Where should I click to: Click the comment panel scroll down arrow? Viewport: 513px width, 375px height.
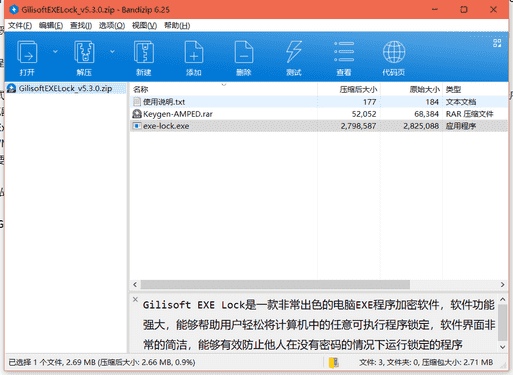[x=503, y=347]
